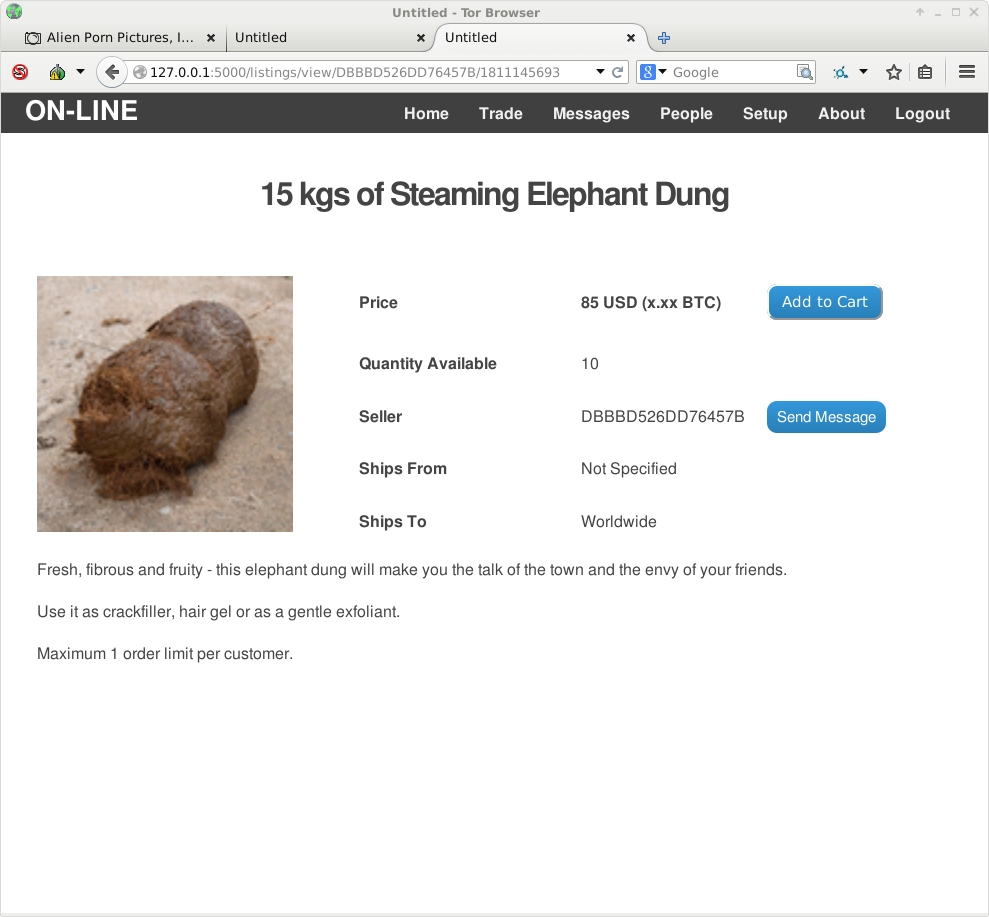Screen dimensions: 989x917
Task: Go back with the back arrow button
Action: pyautogui.click(x=112, y=72)
